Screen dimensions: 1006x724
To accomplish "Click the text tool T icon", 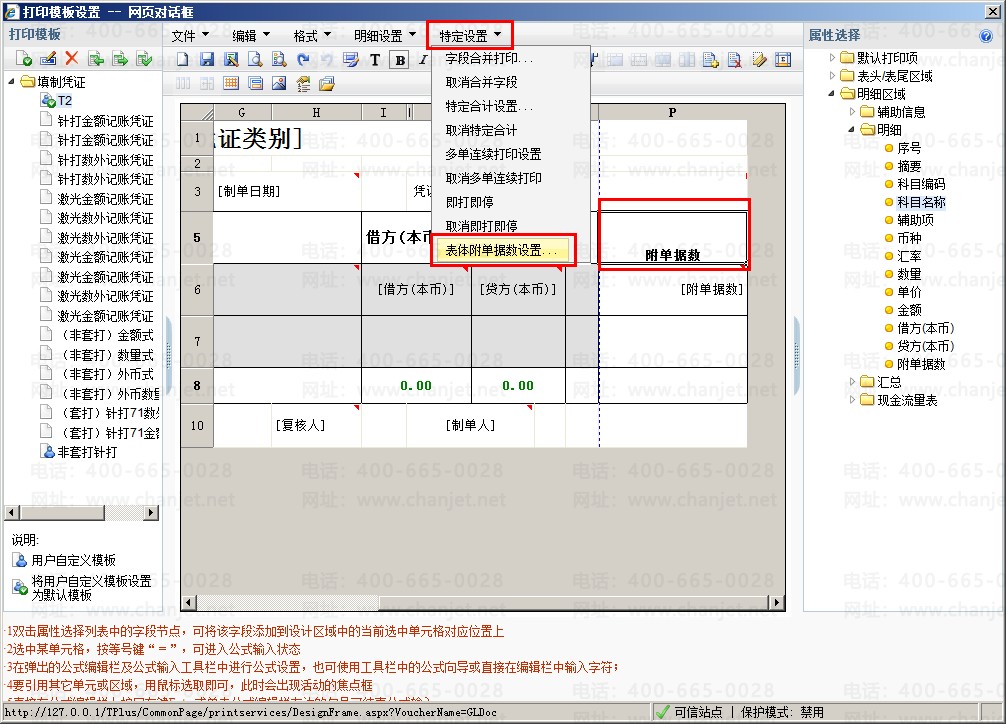I will (x=376, y=60).
